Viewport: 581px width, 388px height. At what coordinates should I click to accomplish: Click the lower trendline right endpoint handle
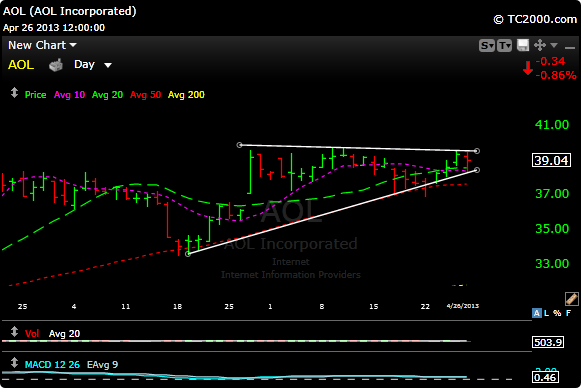click(477, 170)
